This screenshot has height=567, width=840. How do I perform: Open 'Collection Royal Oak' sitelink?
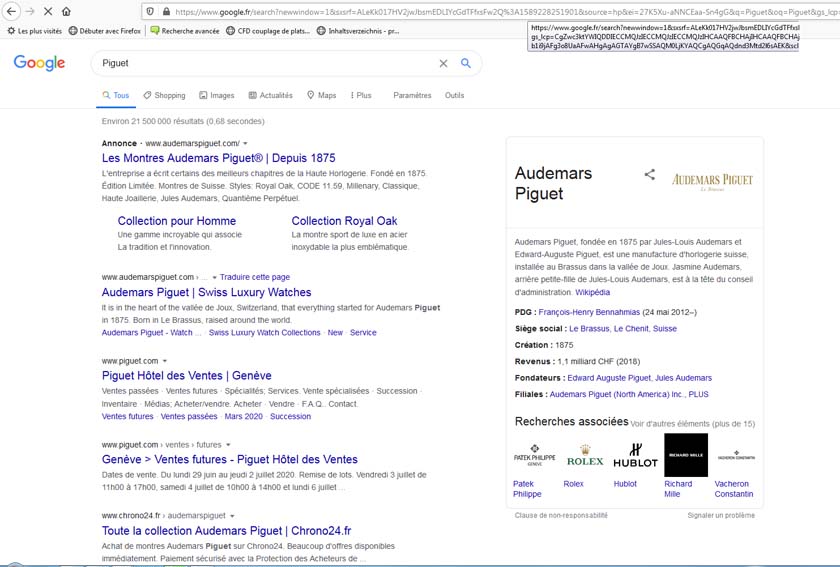344,221
